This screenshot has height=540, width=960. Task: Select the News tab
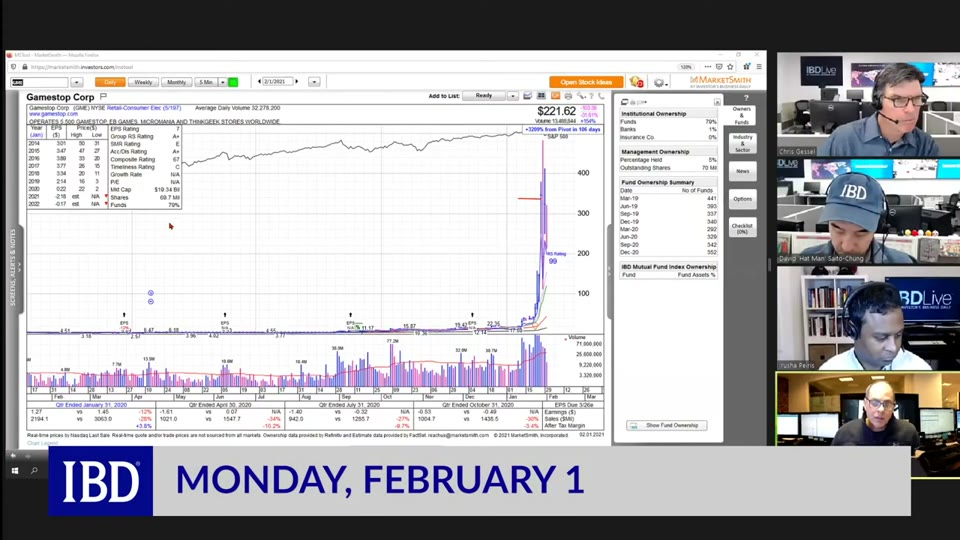point(742,171)
